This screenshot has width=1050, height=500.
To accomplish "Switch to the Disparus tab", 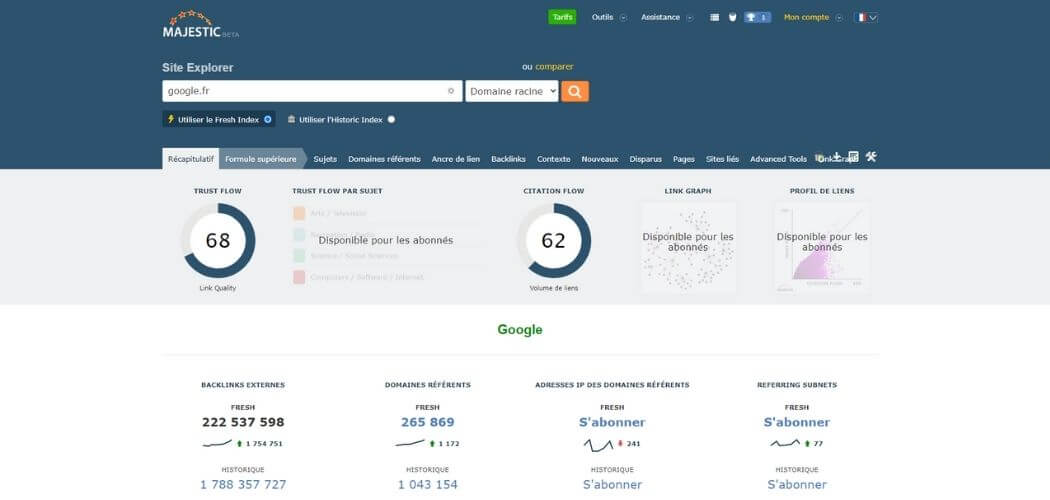I will [646, 159].
